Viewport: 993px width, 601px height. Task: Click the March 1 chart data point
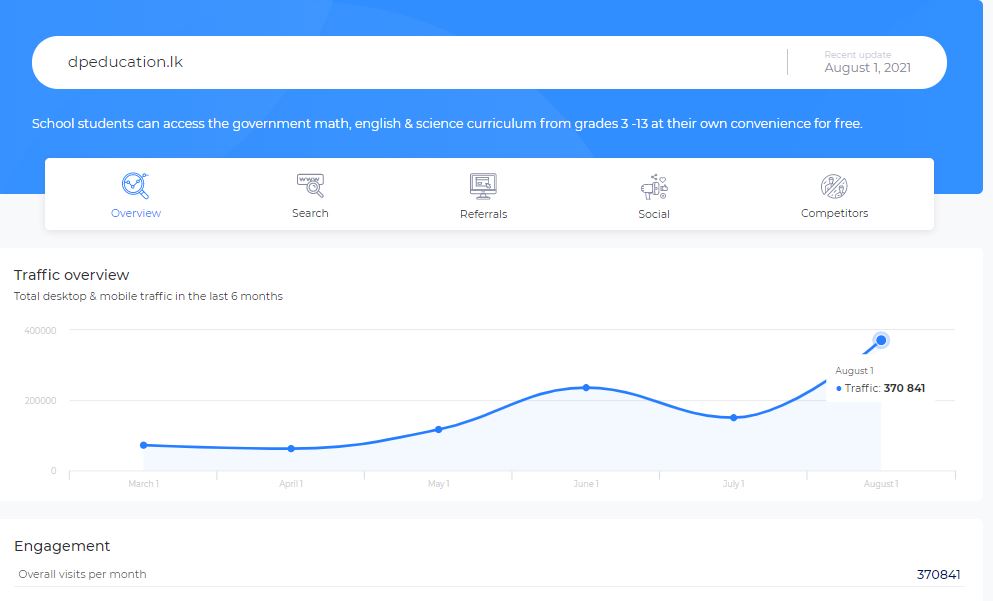coord(143,445)
